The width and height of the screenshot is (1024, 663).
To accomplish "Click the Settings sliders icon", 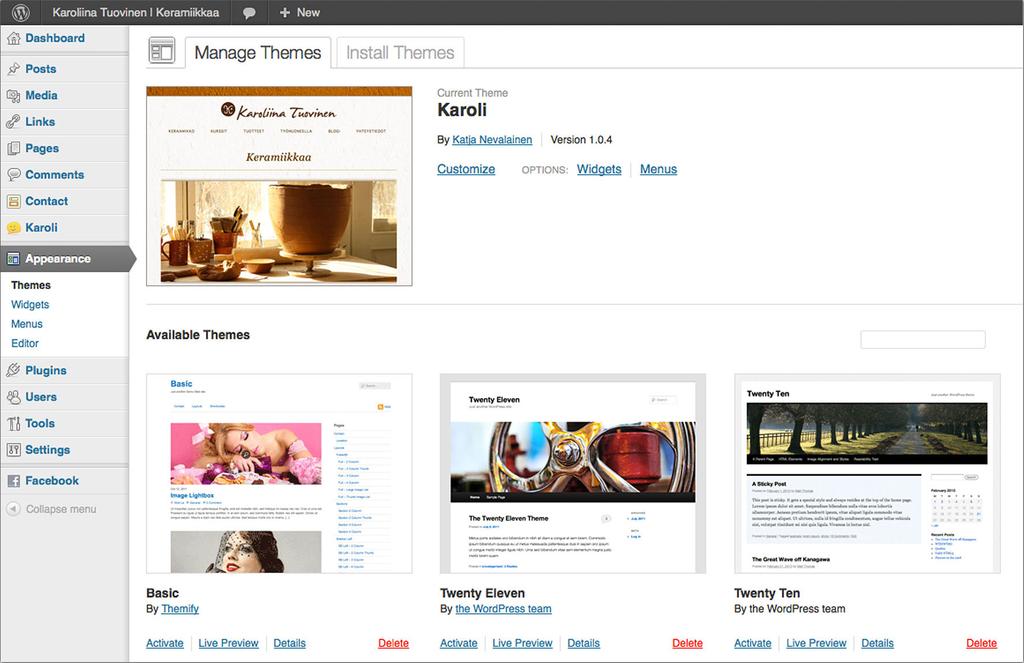I will (14, 450).
